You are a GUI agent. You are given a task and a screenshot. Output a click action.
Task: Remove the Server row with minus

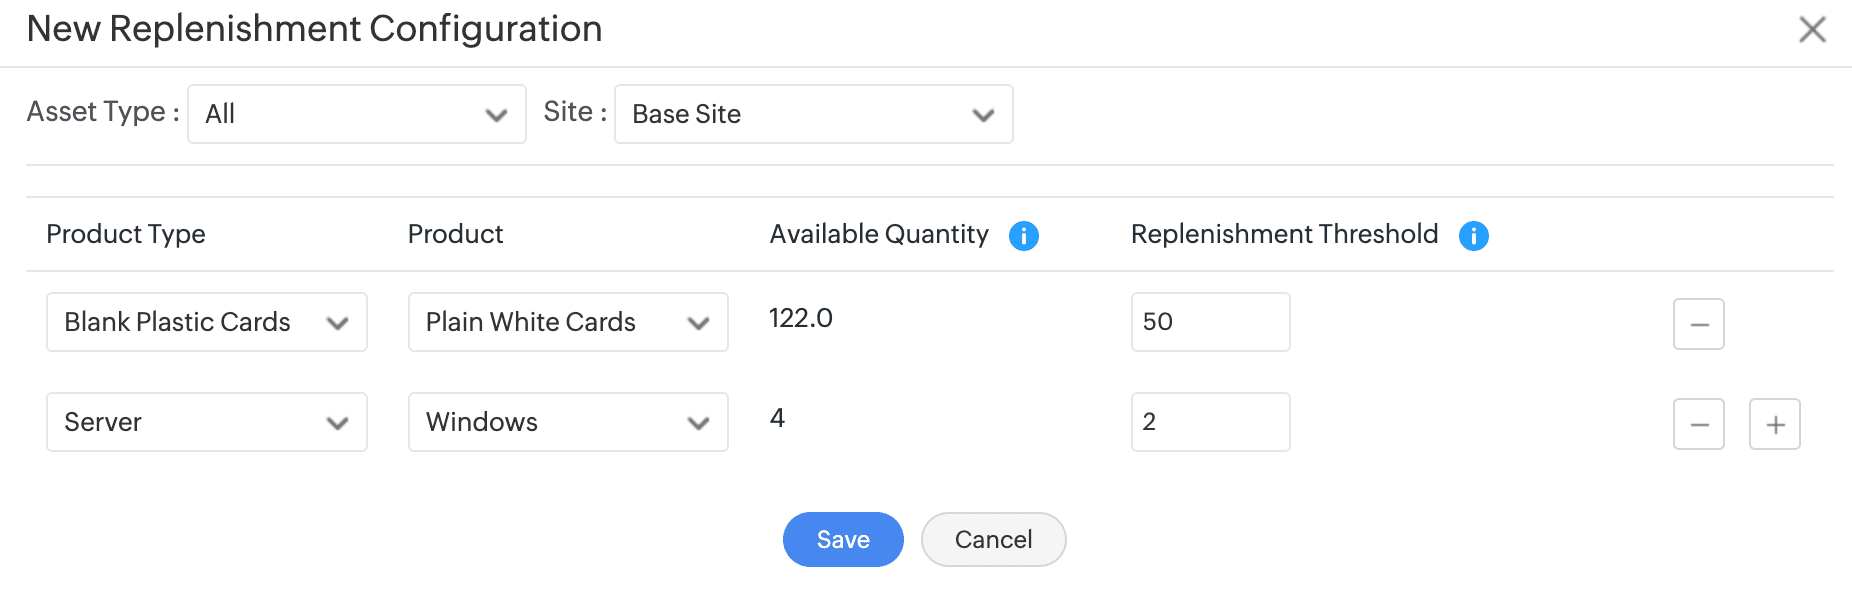(1698, 424)
